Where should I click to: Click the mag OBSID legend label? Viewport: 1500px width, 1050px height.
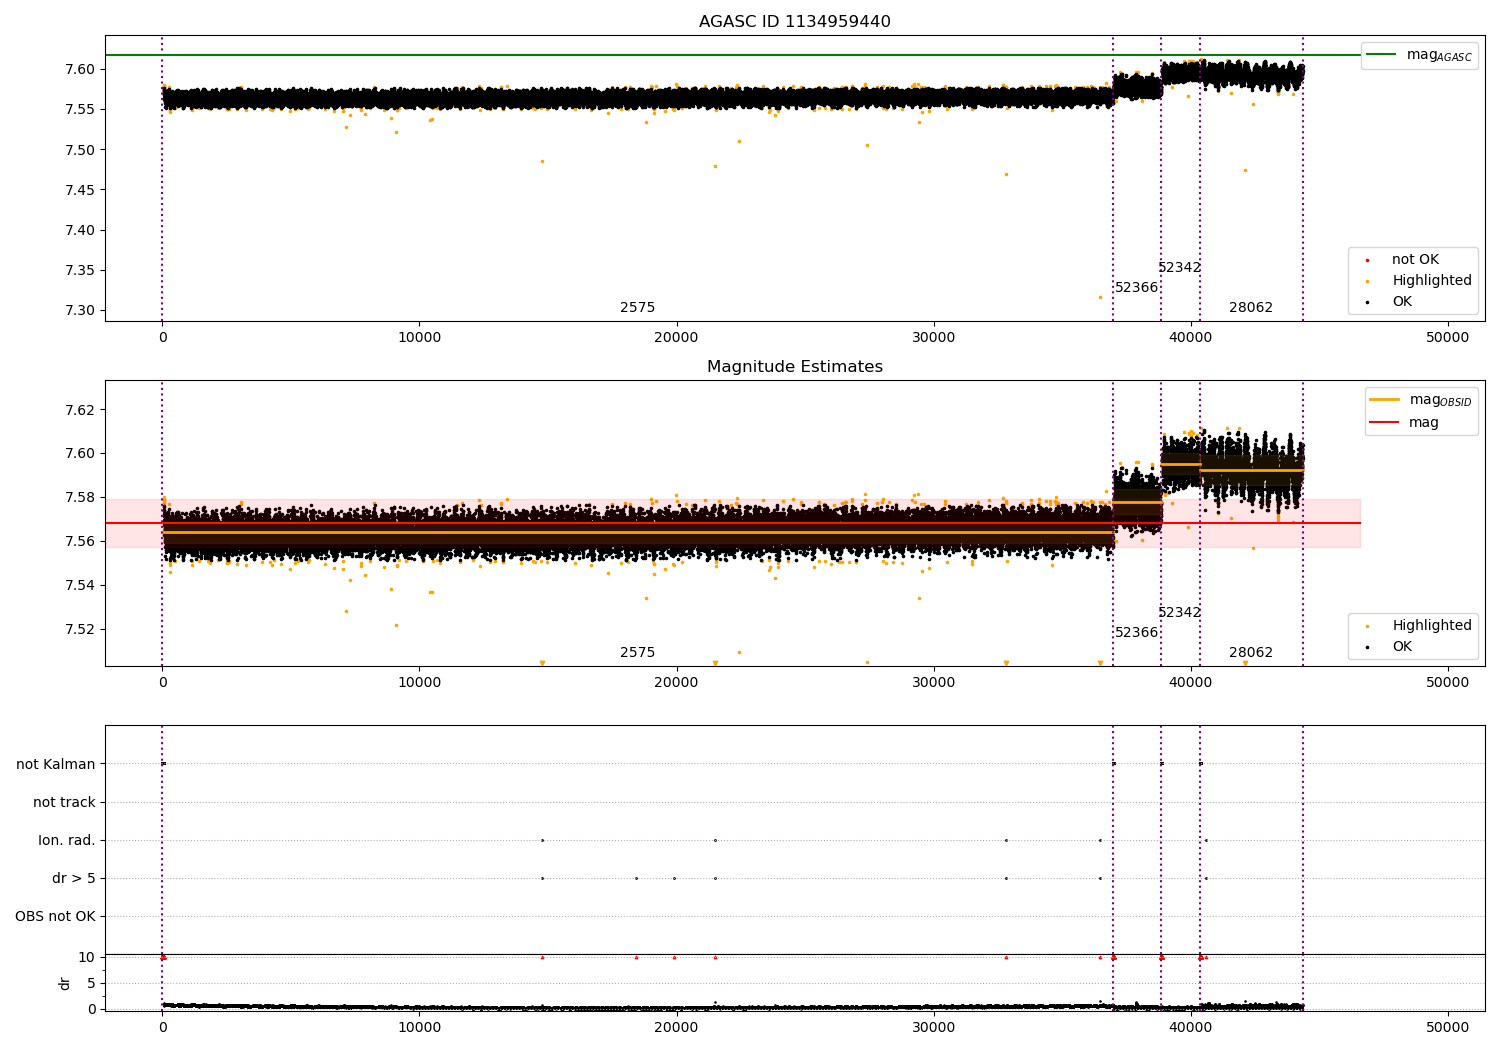[1440, 400]
